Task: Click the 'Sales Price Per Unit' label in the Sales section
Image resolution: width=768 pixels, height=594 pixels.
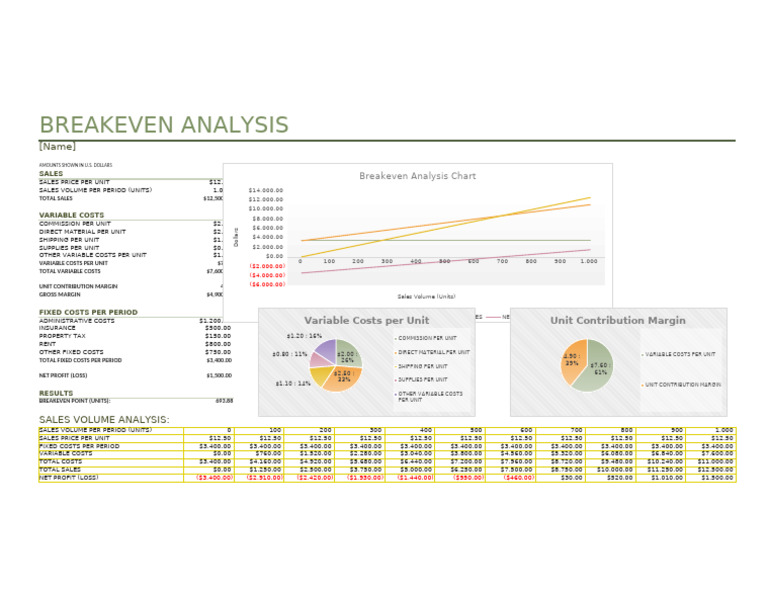Action: coord(74,182)
